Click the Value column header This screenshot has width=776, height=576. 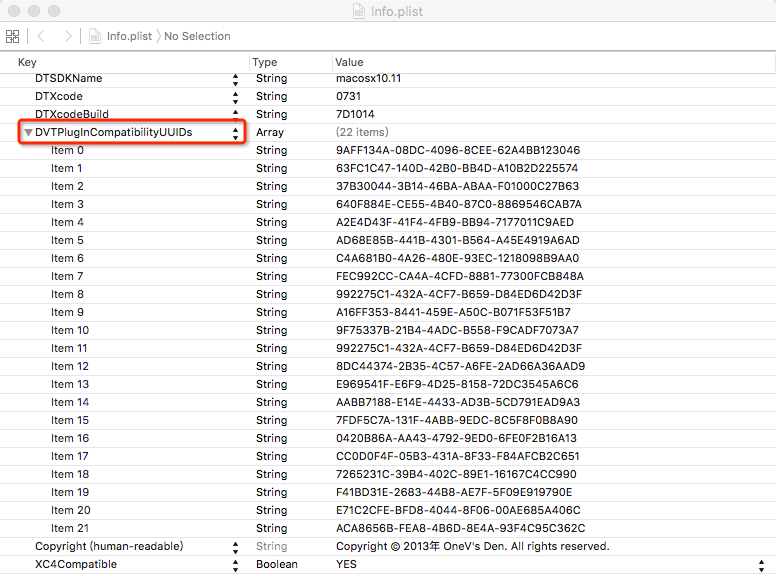tap(350, 62)
